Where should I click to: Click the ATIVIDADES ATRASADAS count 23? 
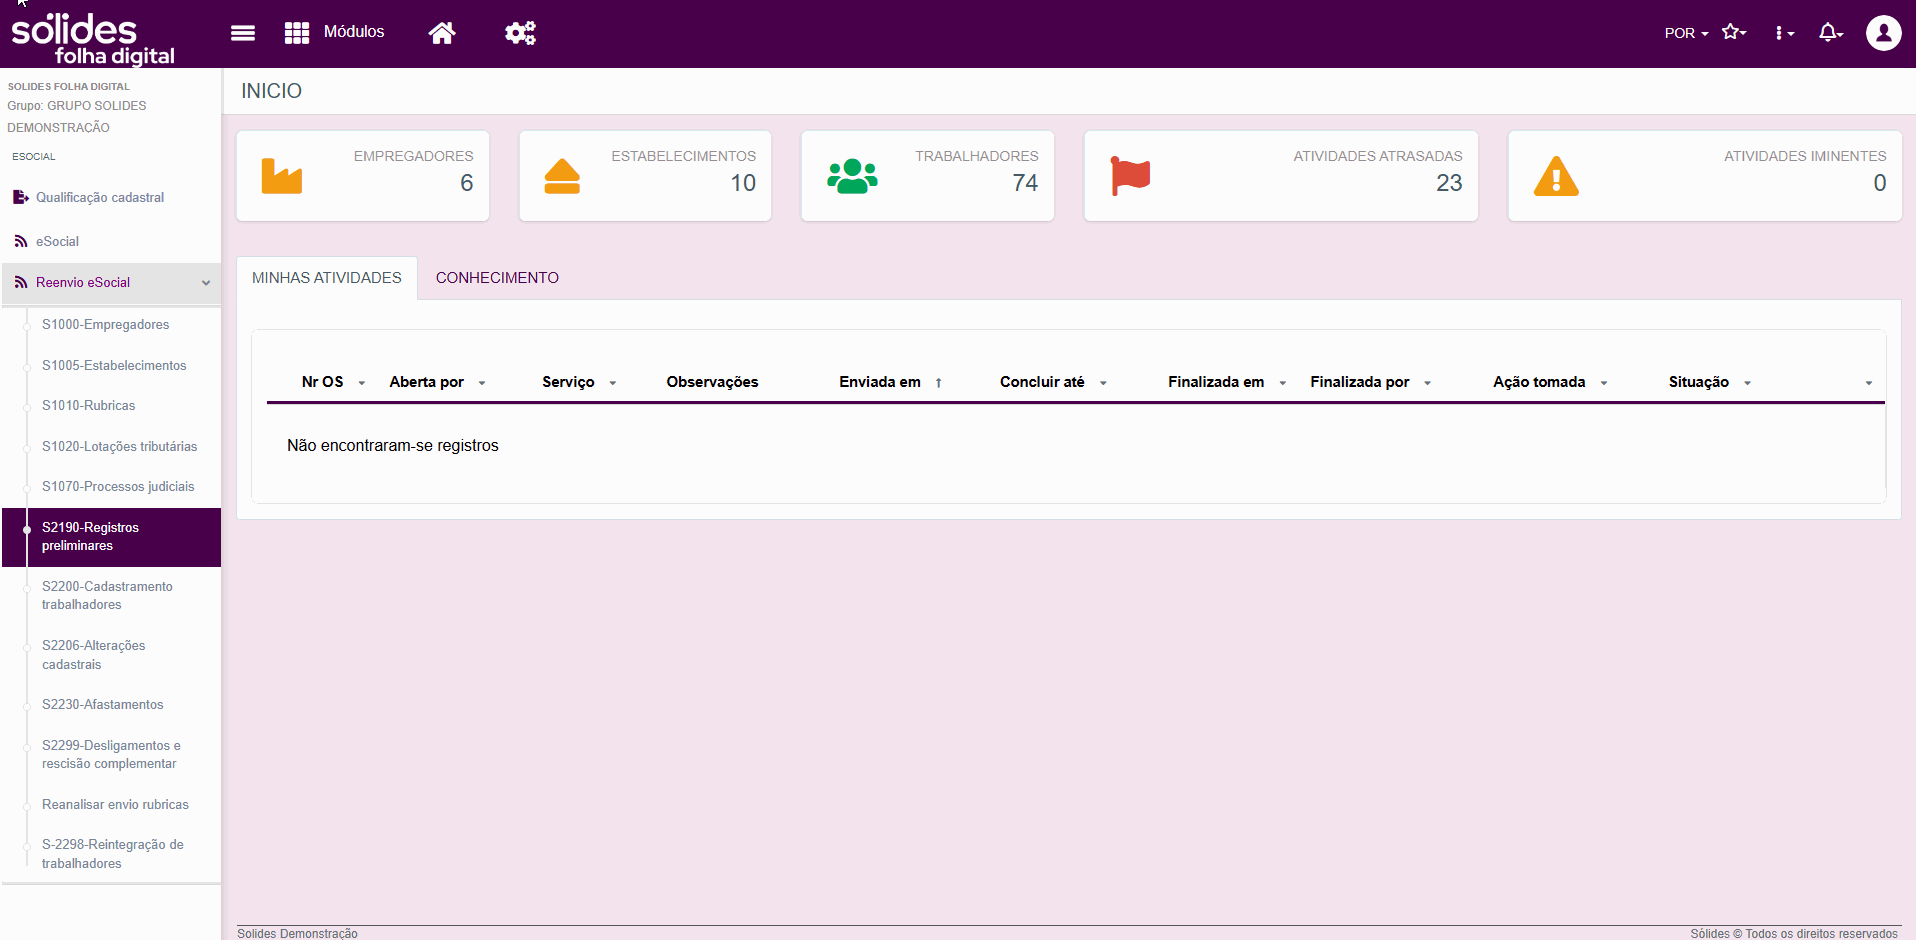pyautogui.click(x=1449, y=183)
